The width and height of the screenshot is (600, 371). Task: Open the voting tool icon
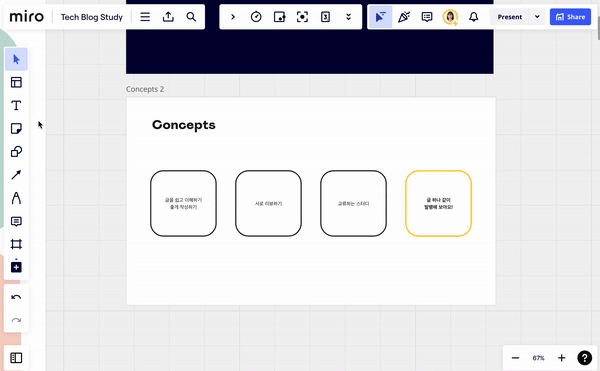click(x=325, y=17)
